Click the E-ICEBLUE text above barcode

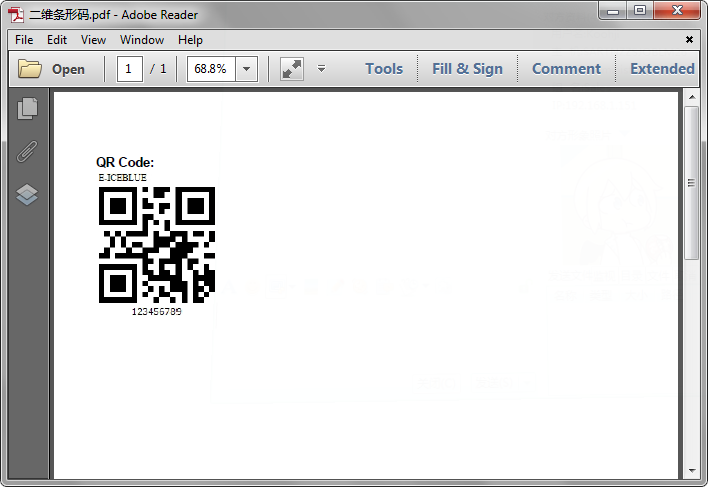coord(122,177)
